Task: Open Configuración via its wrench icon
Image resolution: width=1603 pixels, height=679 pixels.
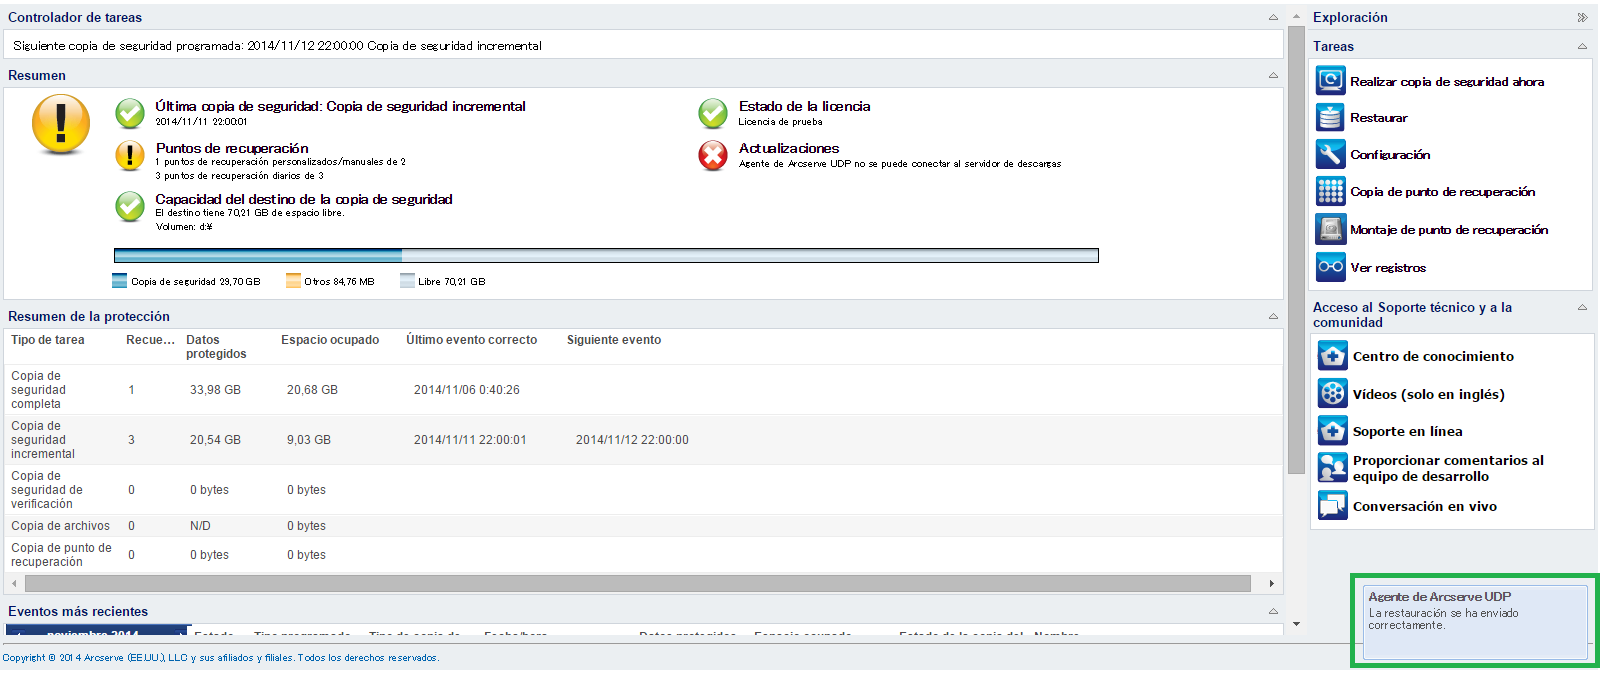Action: coord(1330,154)
